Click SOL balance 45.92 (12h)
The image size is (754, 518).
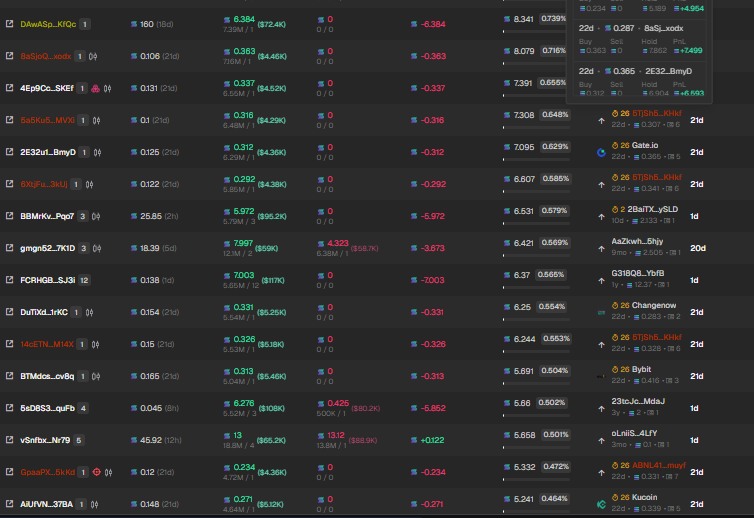point(155,440)
